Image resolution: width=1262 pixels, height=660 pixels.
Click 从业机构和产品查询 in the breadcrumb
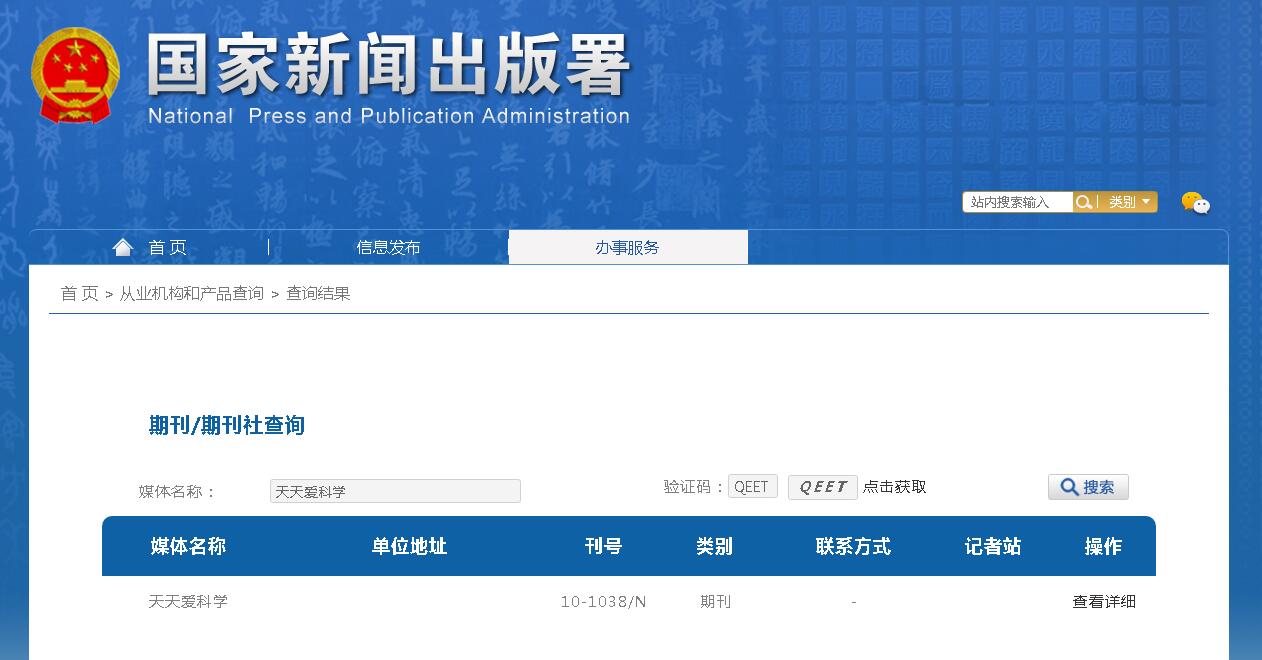(x=190, y=293)
